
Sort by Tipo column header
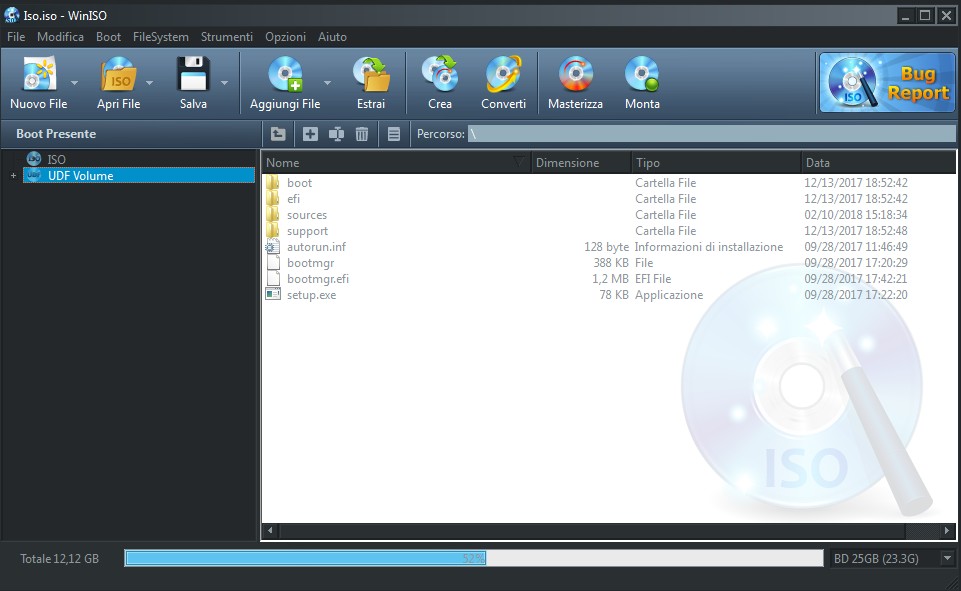pyautogui.click(x=716, y=162)
